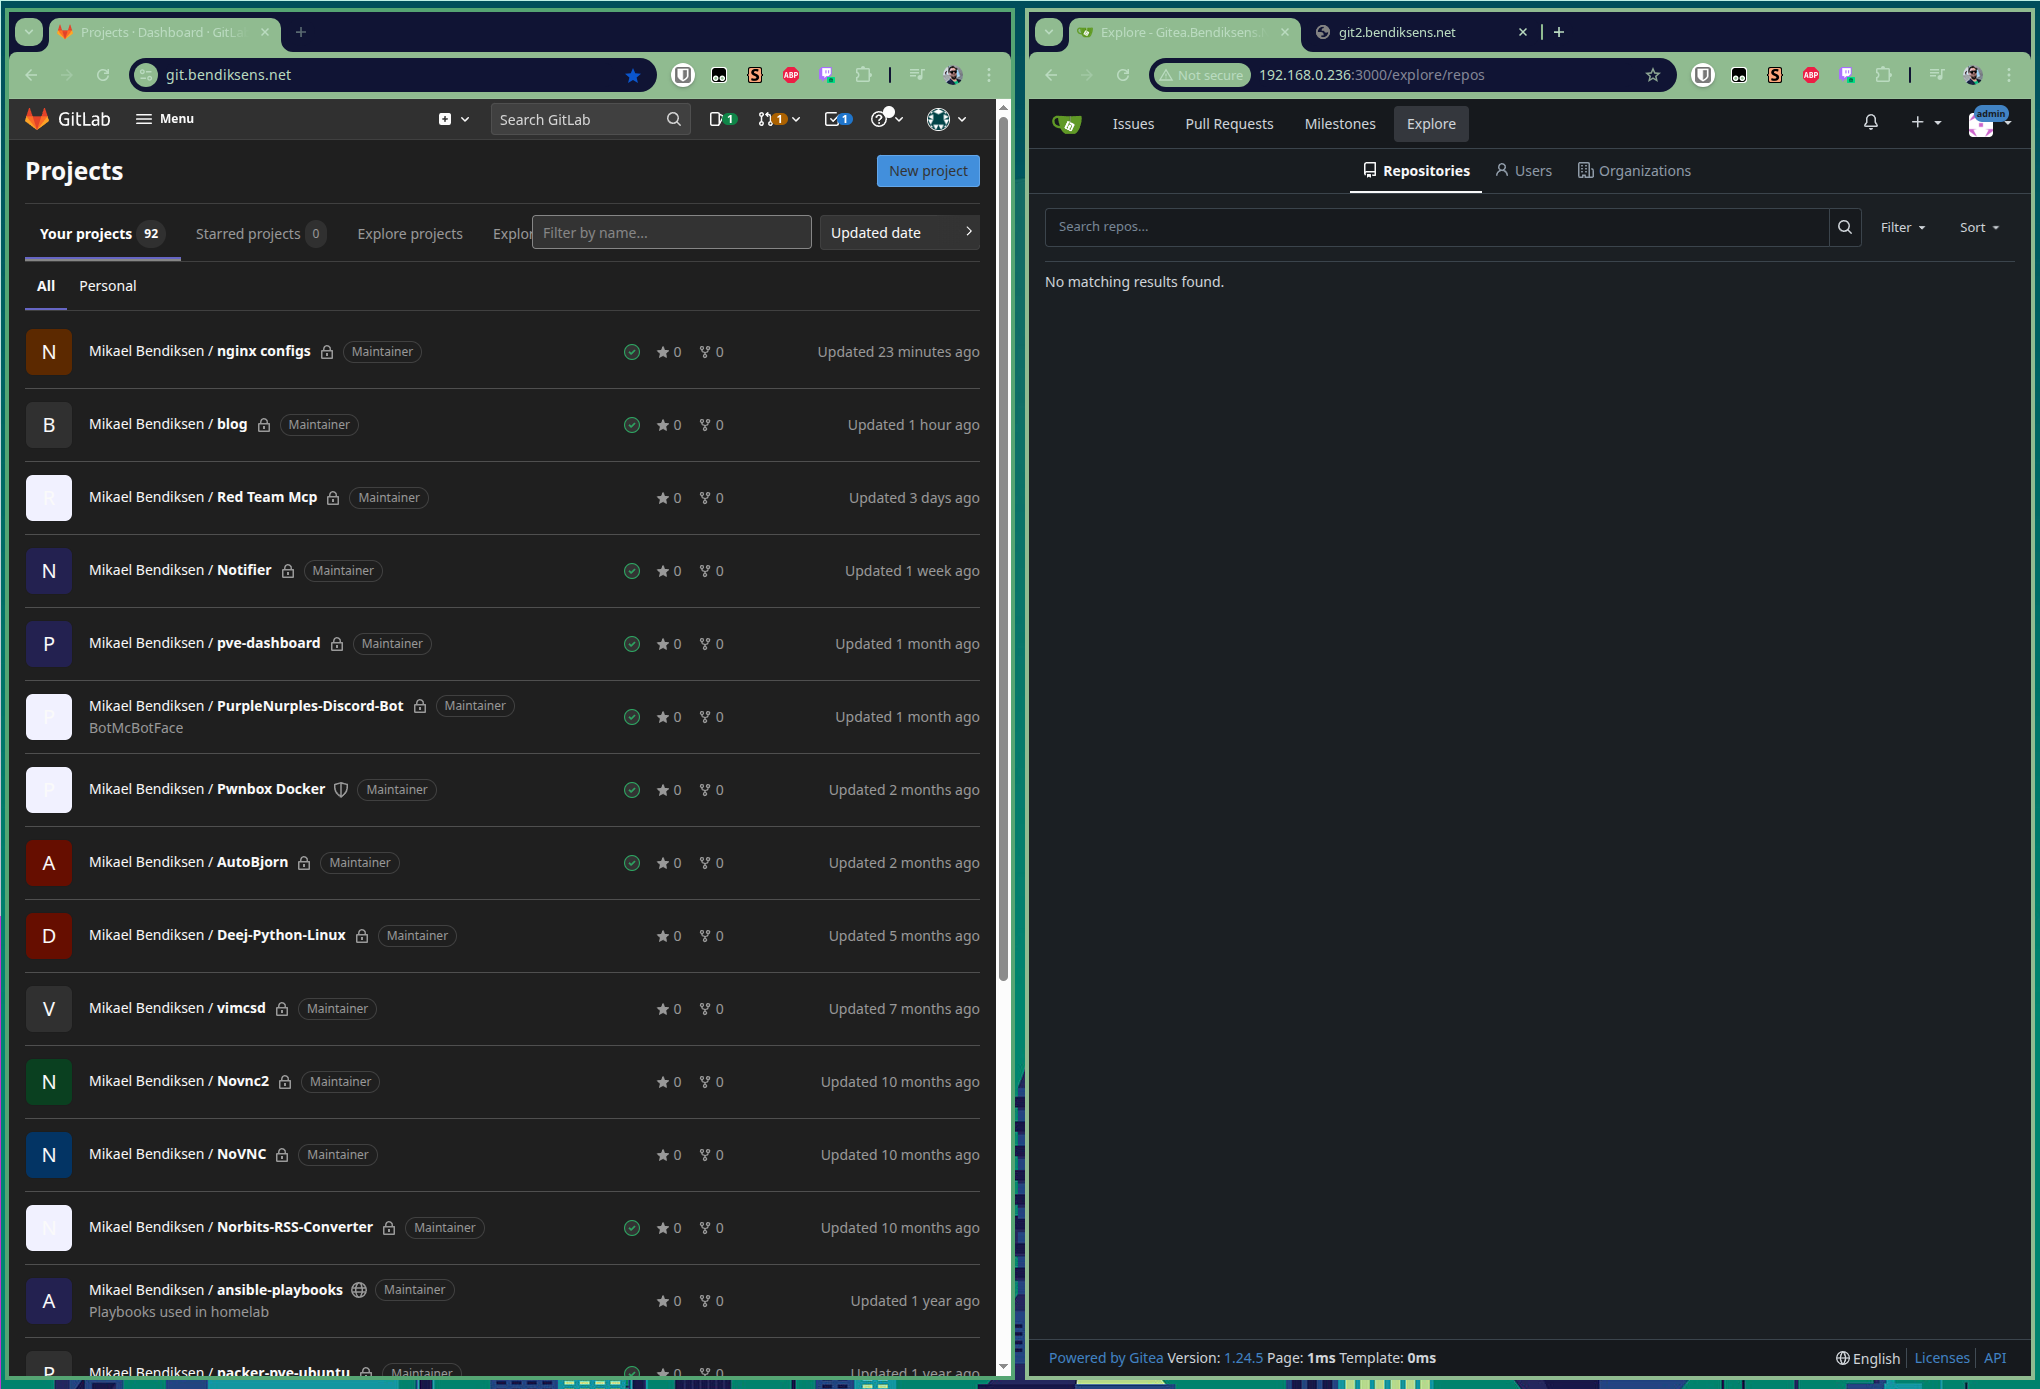2040x1389 pixels.
Task: Click the Gitea repo search magnifier button
Action: point(1845,227)
